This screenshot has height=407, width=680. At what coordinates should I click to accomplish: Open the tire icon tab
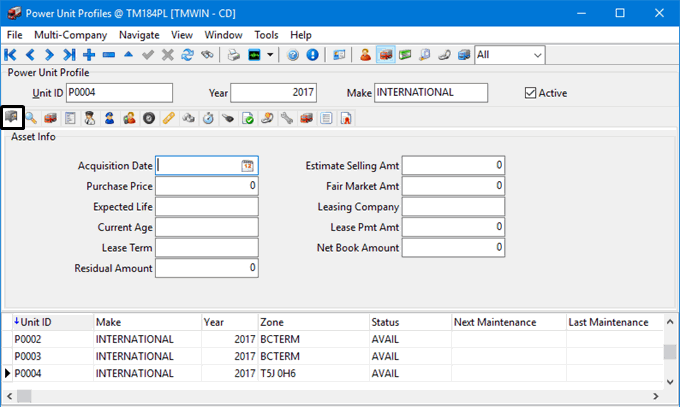coord(148,118)
